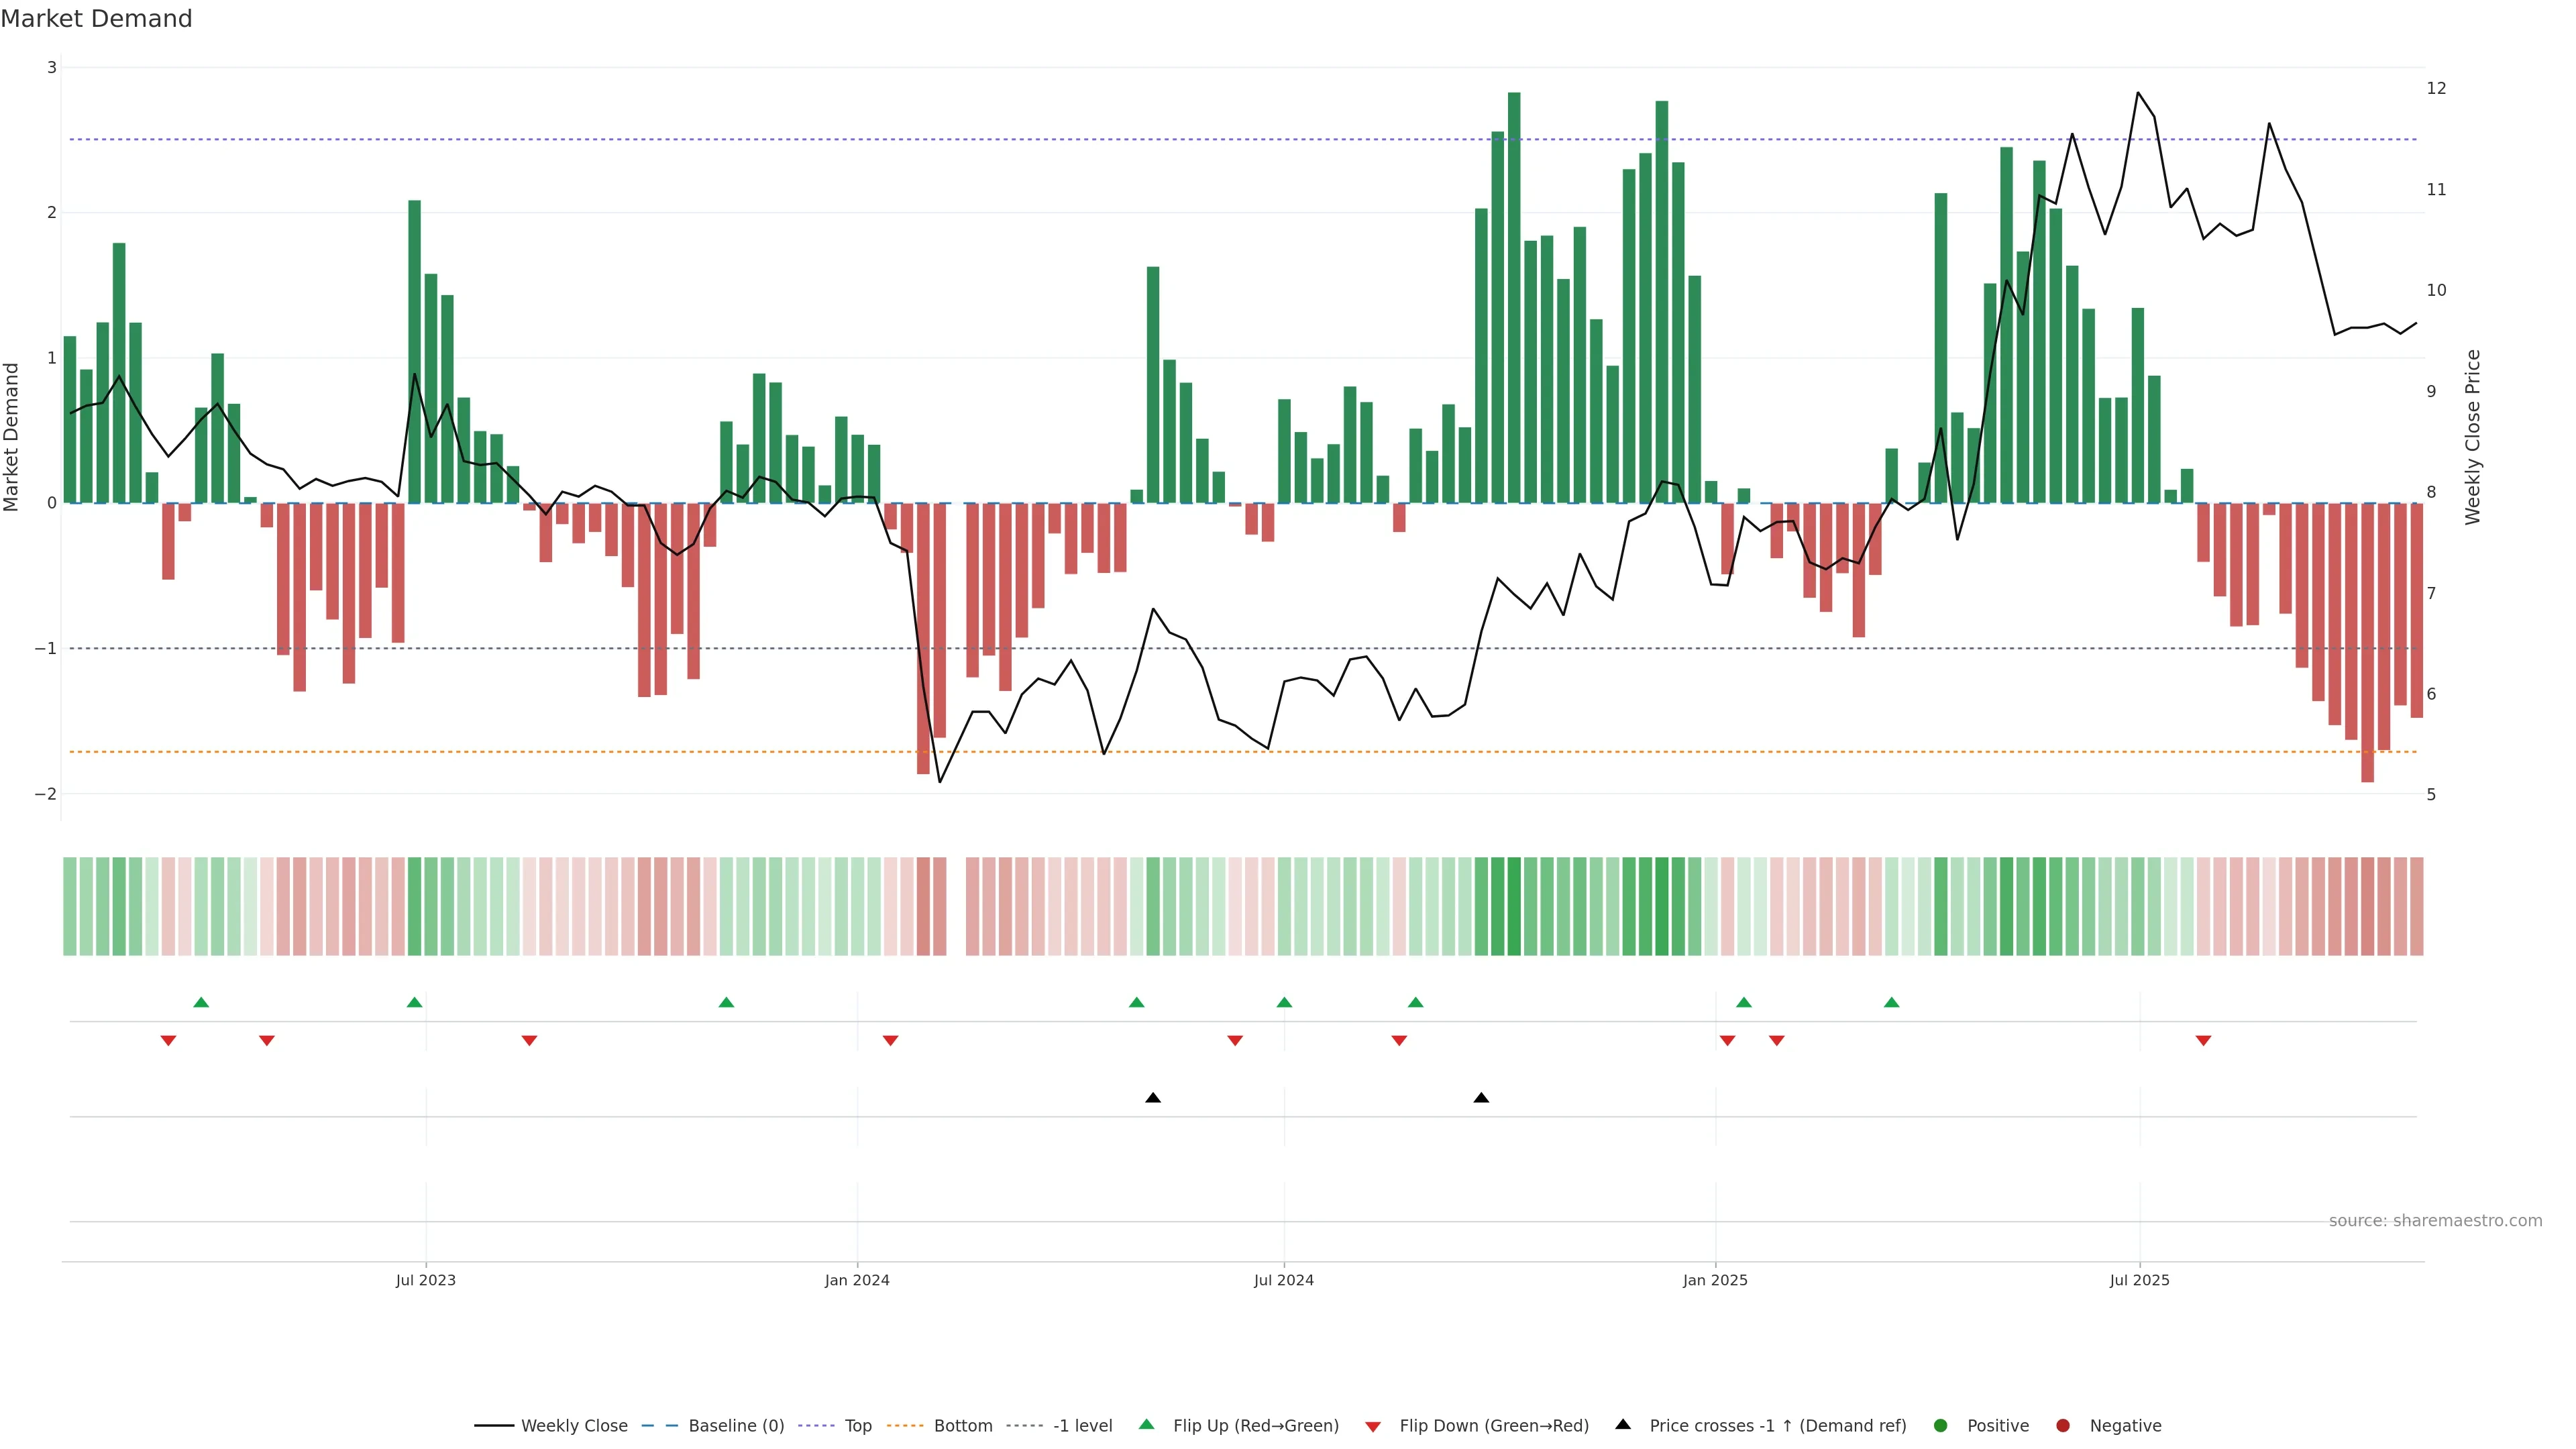Click green Flip Up triangle icon in legend

[1147, 1424]
